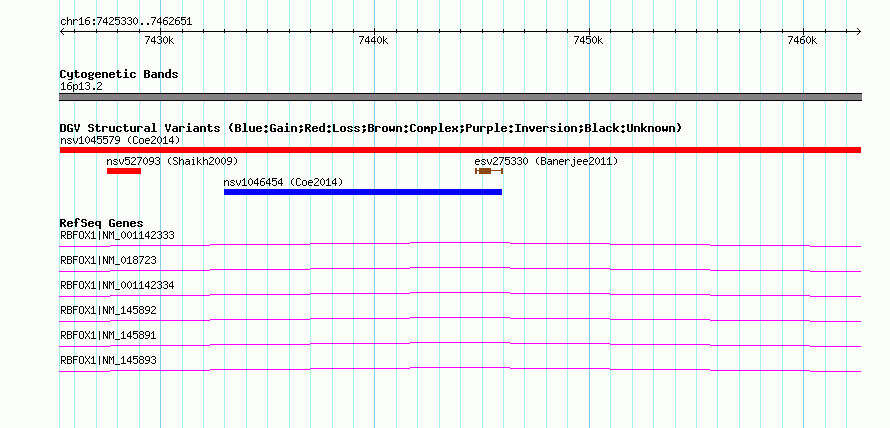890x428 pixels.
Task: Click the 7460k ruler tick label
Action: 803,40
